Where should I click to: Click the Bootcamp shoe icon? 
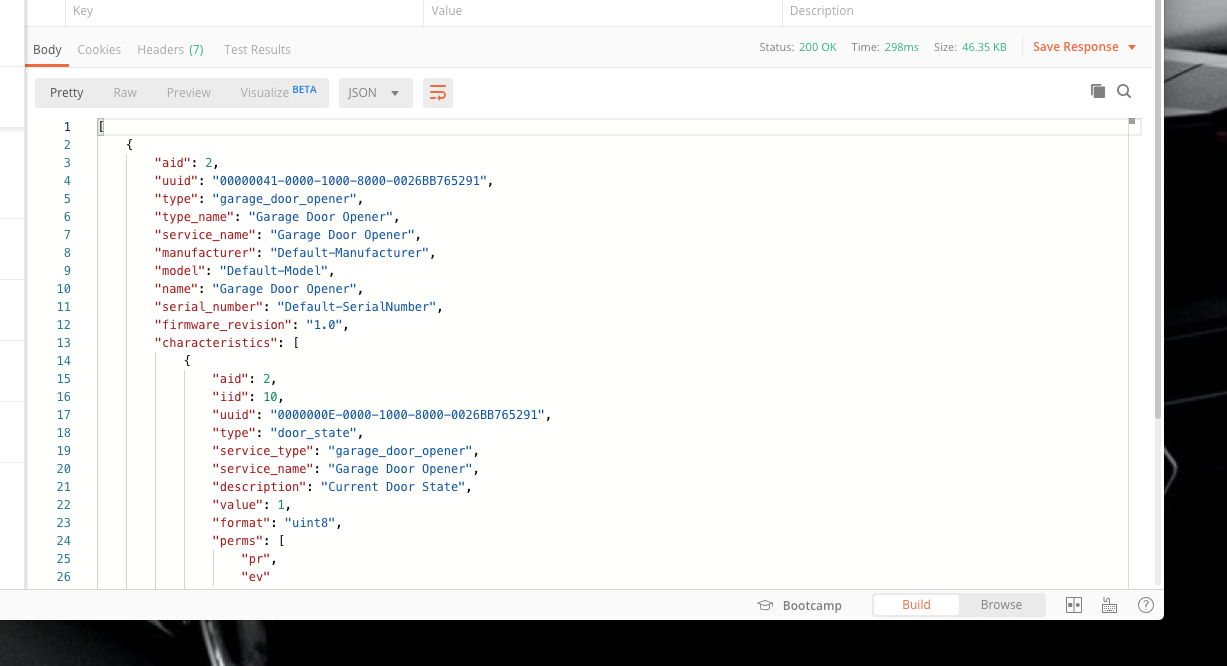765,605
